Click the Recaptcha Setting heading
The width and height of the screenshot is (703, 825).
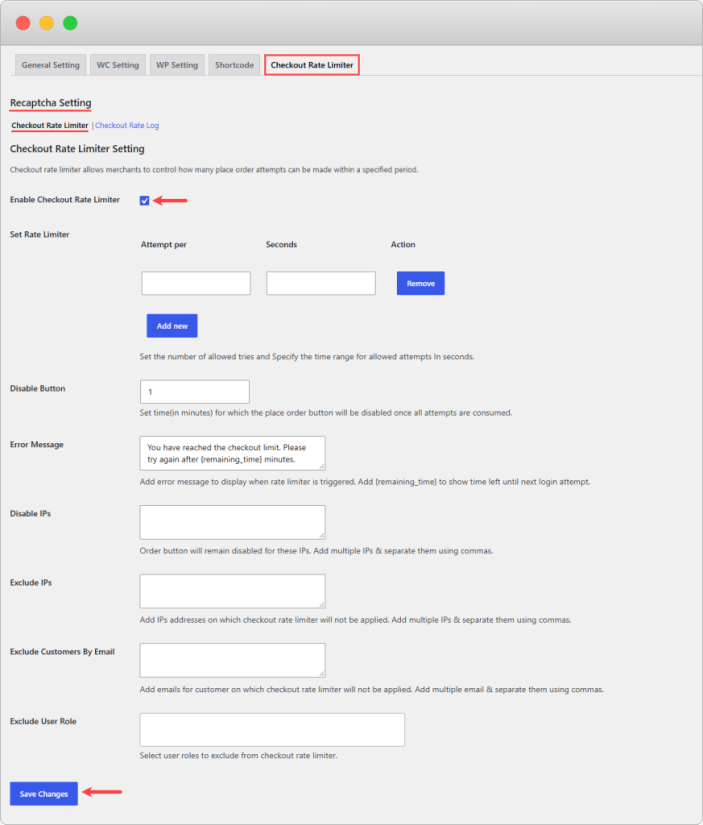click(x=51, y=103)
